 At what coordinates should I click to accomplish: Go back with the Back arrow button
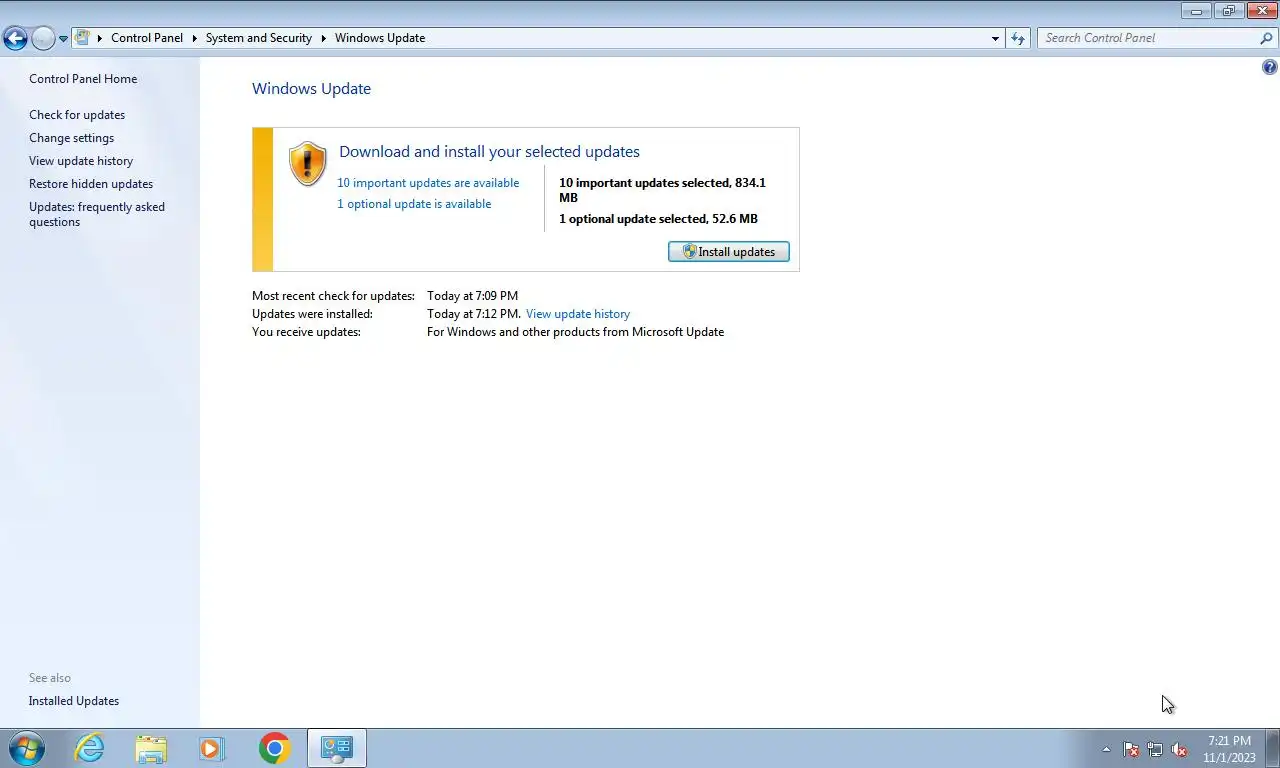(x=15, y=38)
